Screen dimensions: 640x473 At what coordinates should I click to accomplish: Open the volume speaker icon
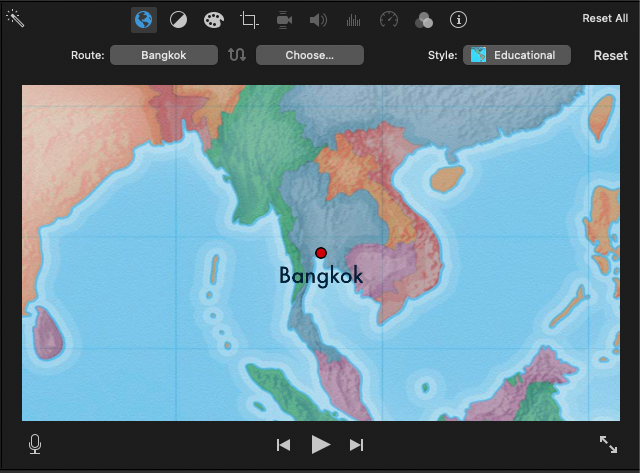click(318, 20)
